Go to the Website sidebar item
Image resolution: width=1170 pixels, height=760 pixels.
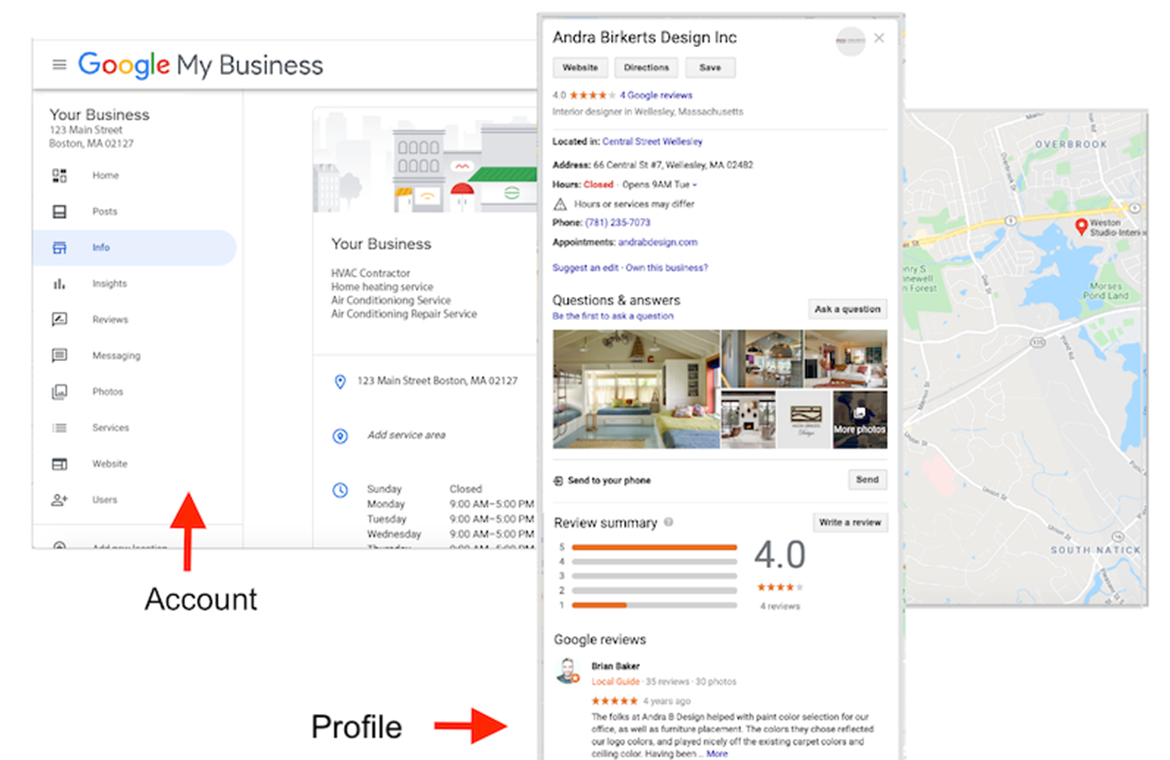(110, 464)
